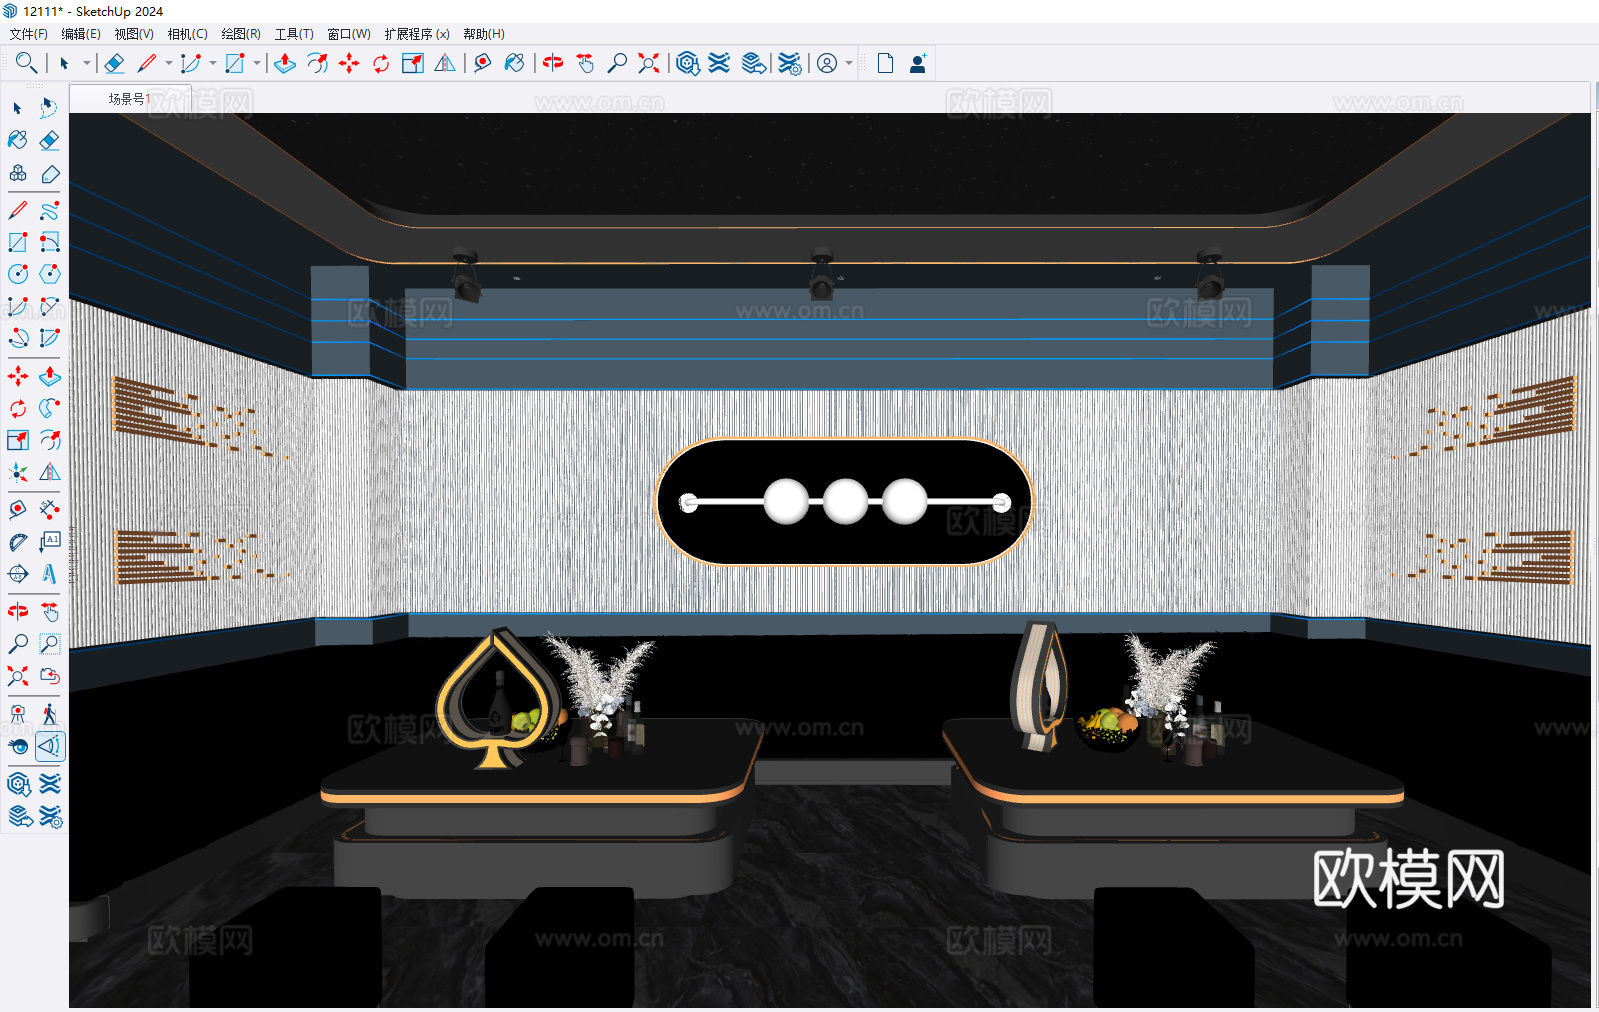Open the 窗口(W) menu
Viewport: 1599px width, 1012px height.
click(x=349, y=34)
